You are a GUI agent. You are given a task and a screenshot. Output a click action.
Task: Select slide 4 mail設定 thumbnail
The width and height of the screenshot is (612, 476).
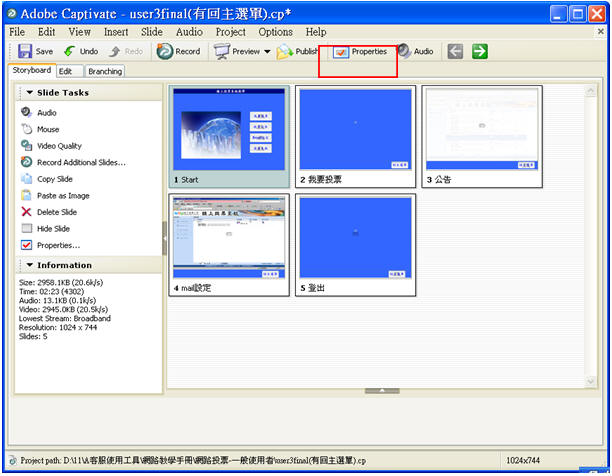[229, 245]
